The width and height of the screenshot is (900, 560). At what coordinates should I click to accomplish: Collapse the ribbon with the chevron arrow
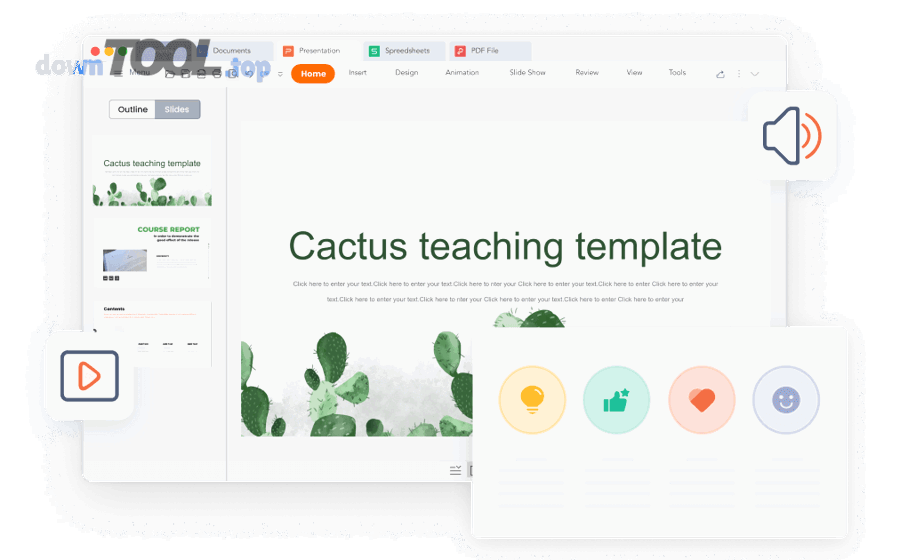755,74
